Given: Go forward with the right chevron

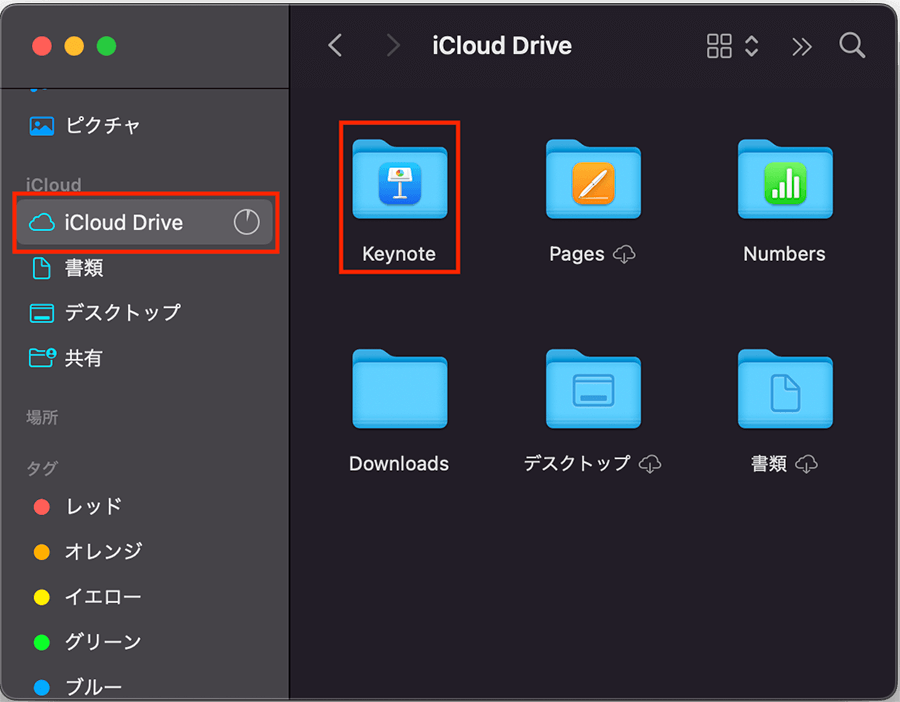Looking at the screenshot, I should pyautogui.click(x=393, y=46).
